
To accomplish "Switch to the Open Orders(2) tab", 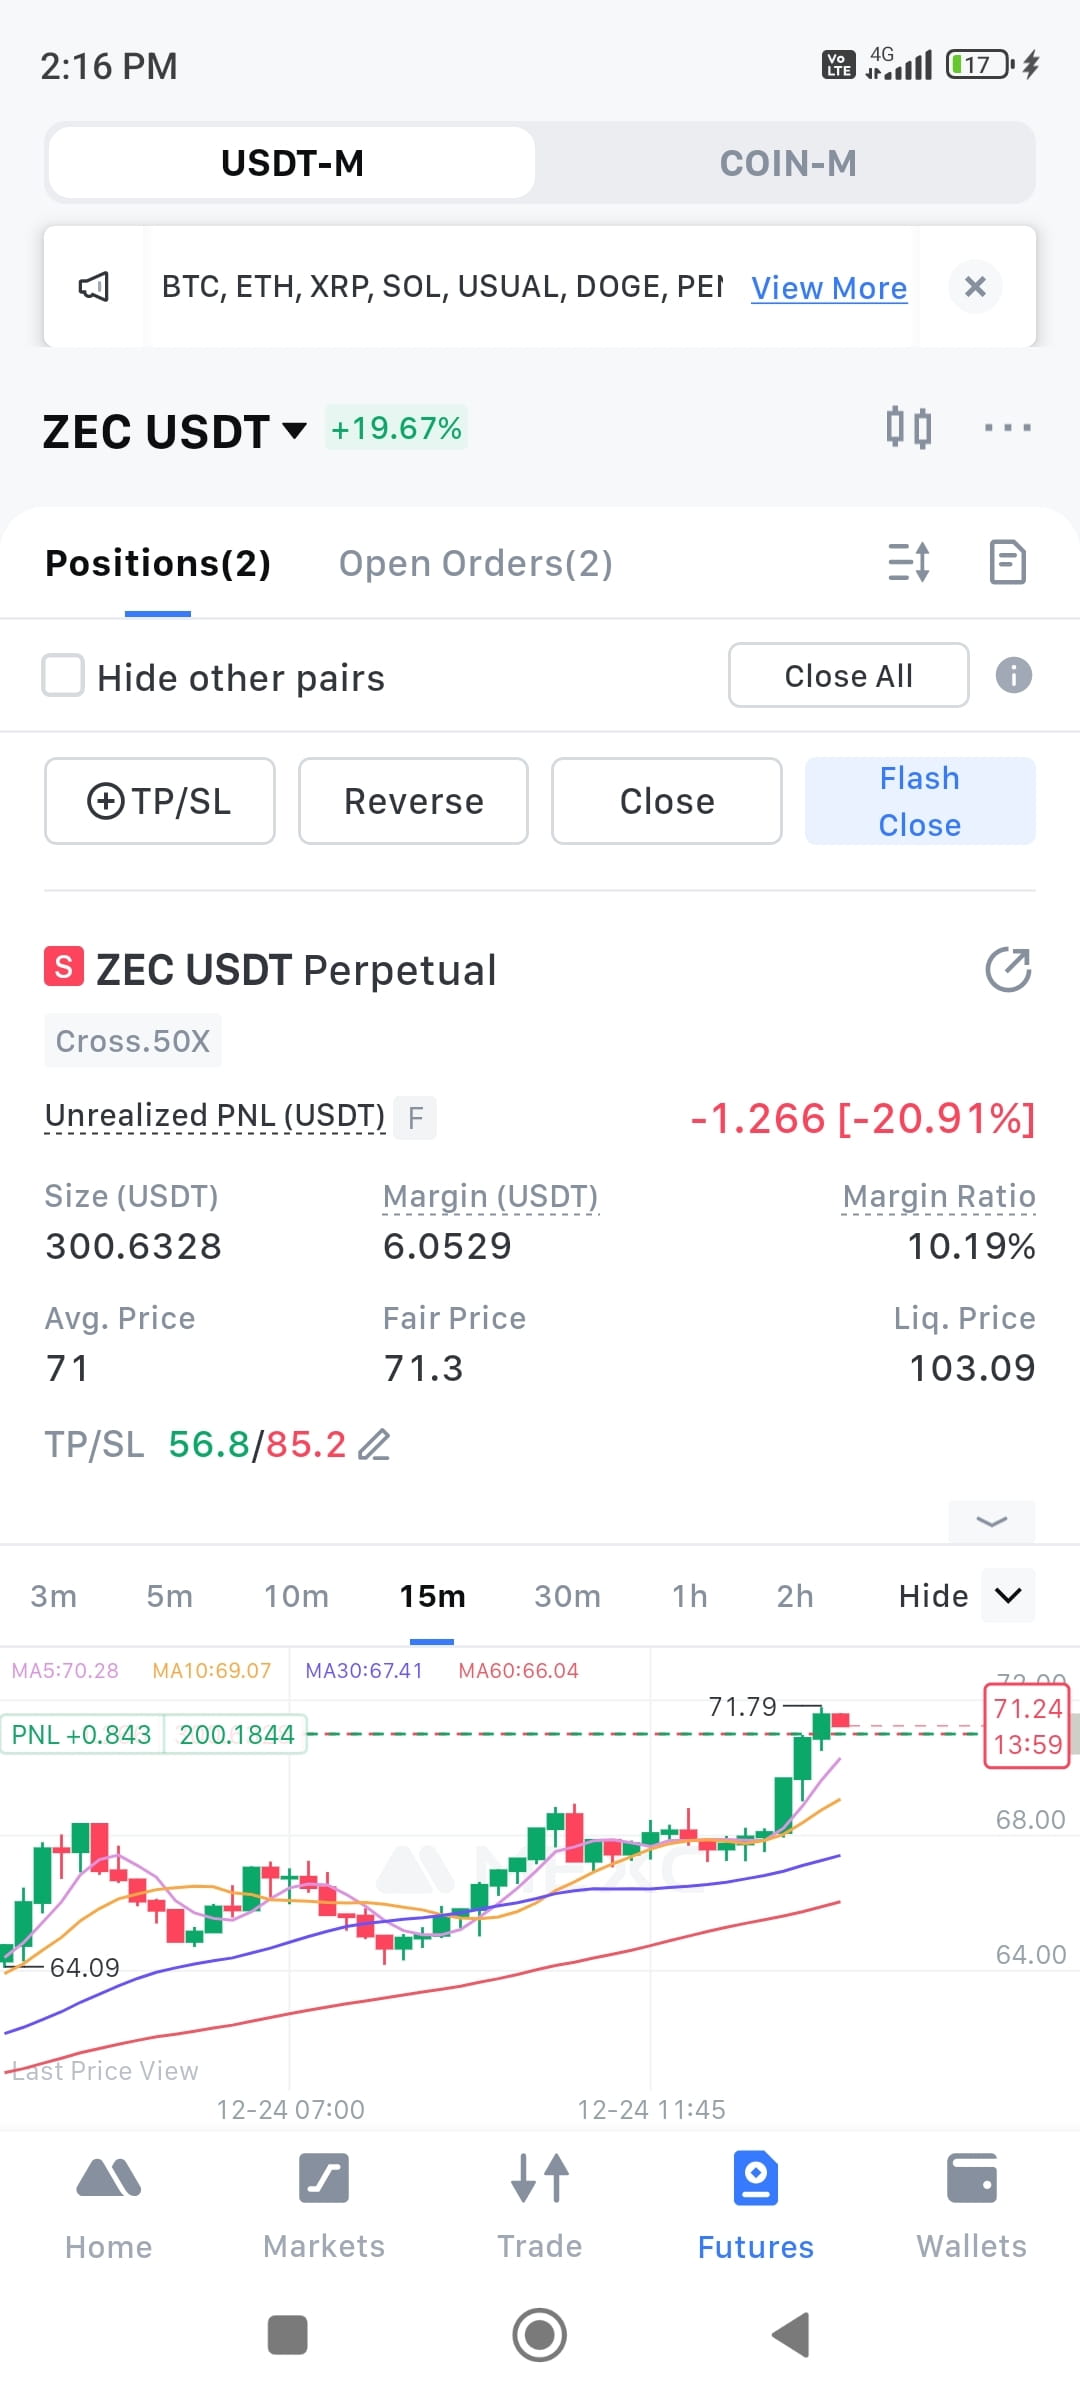I will tap(475, 563).
